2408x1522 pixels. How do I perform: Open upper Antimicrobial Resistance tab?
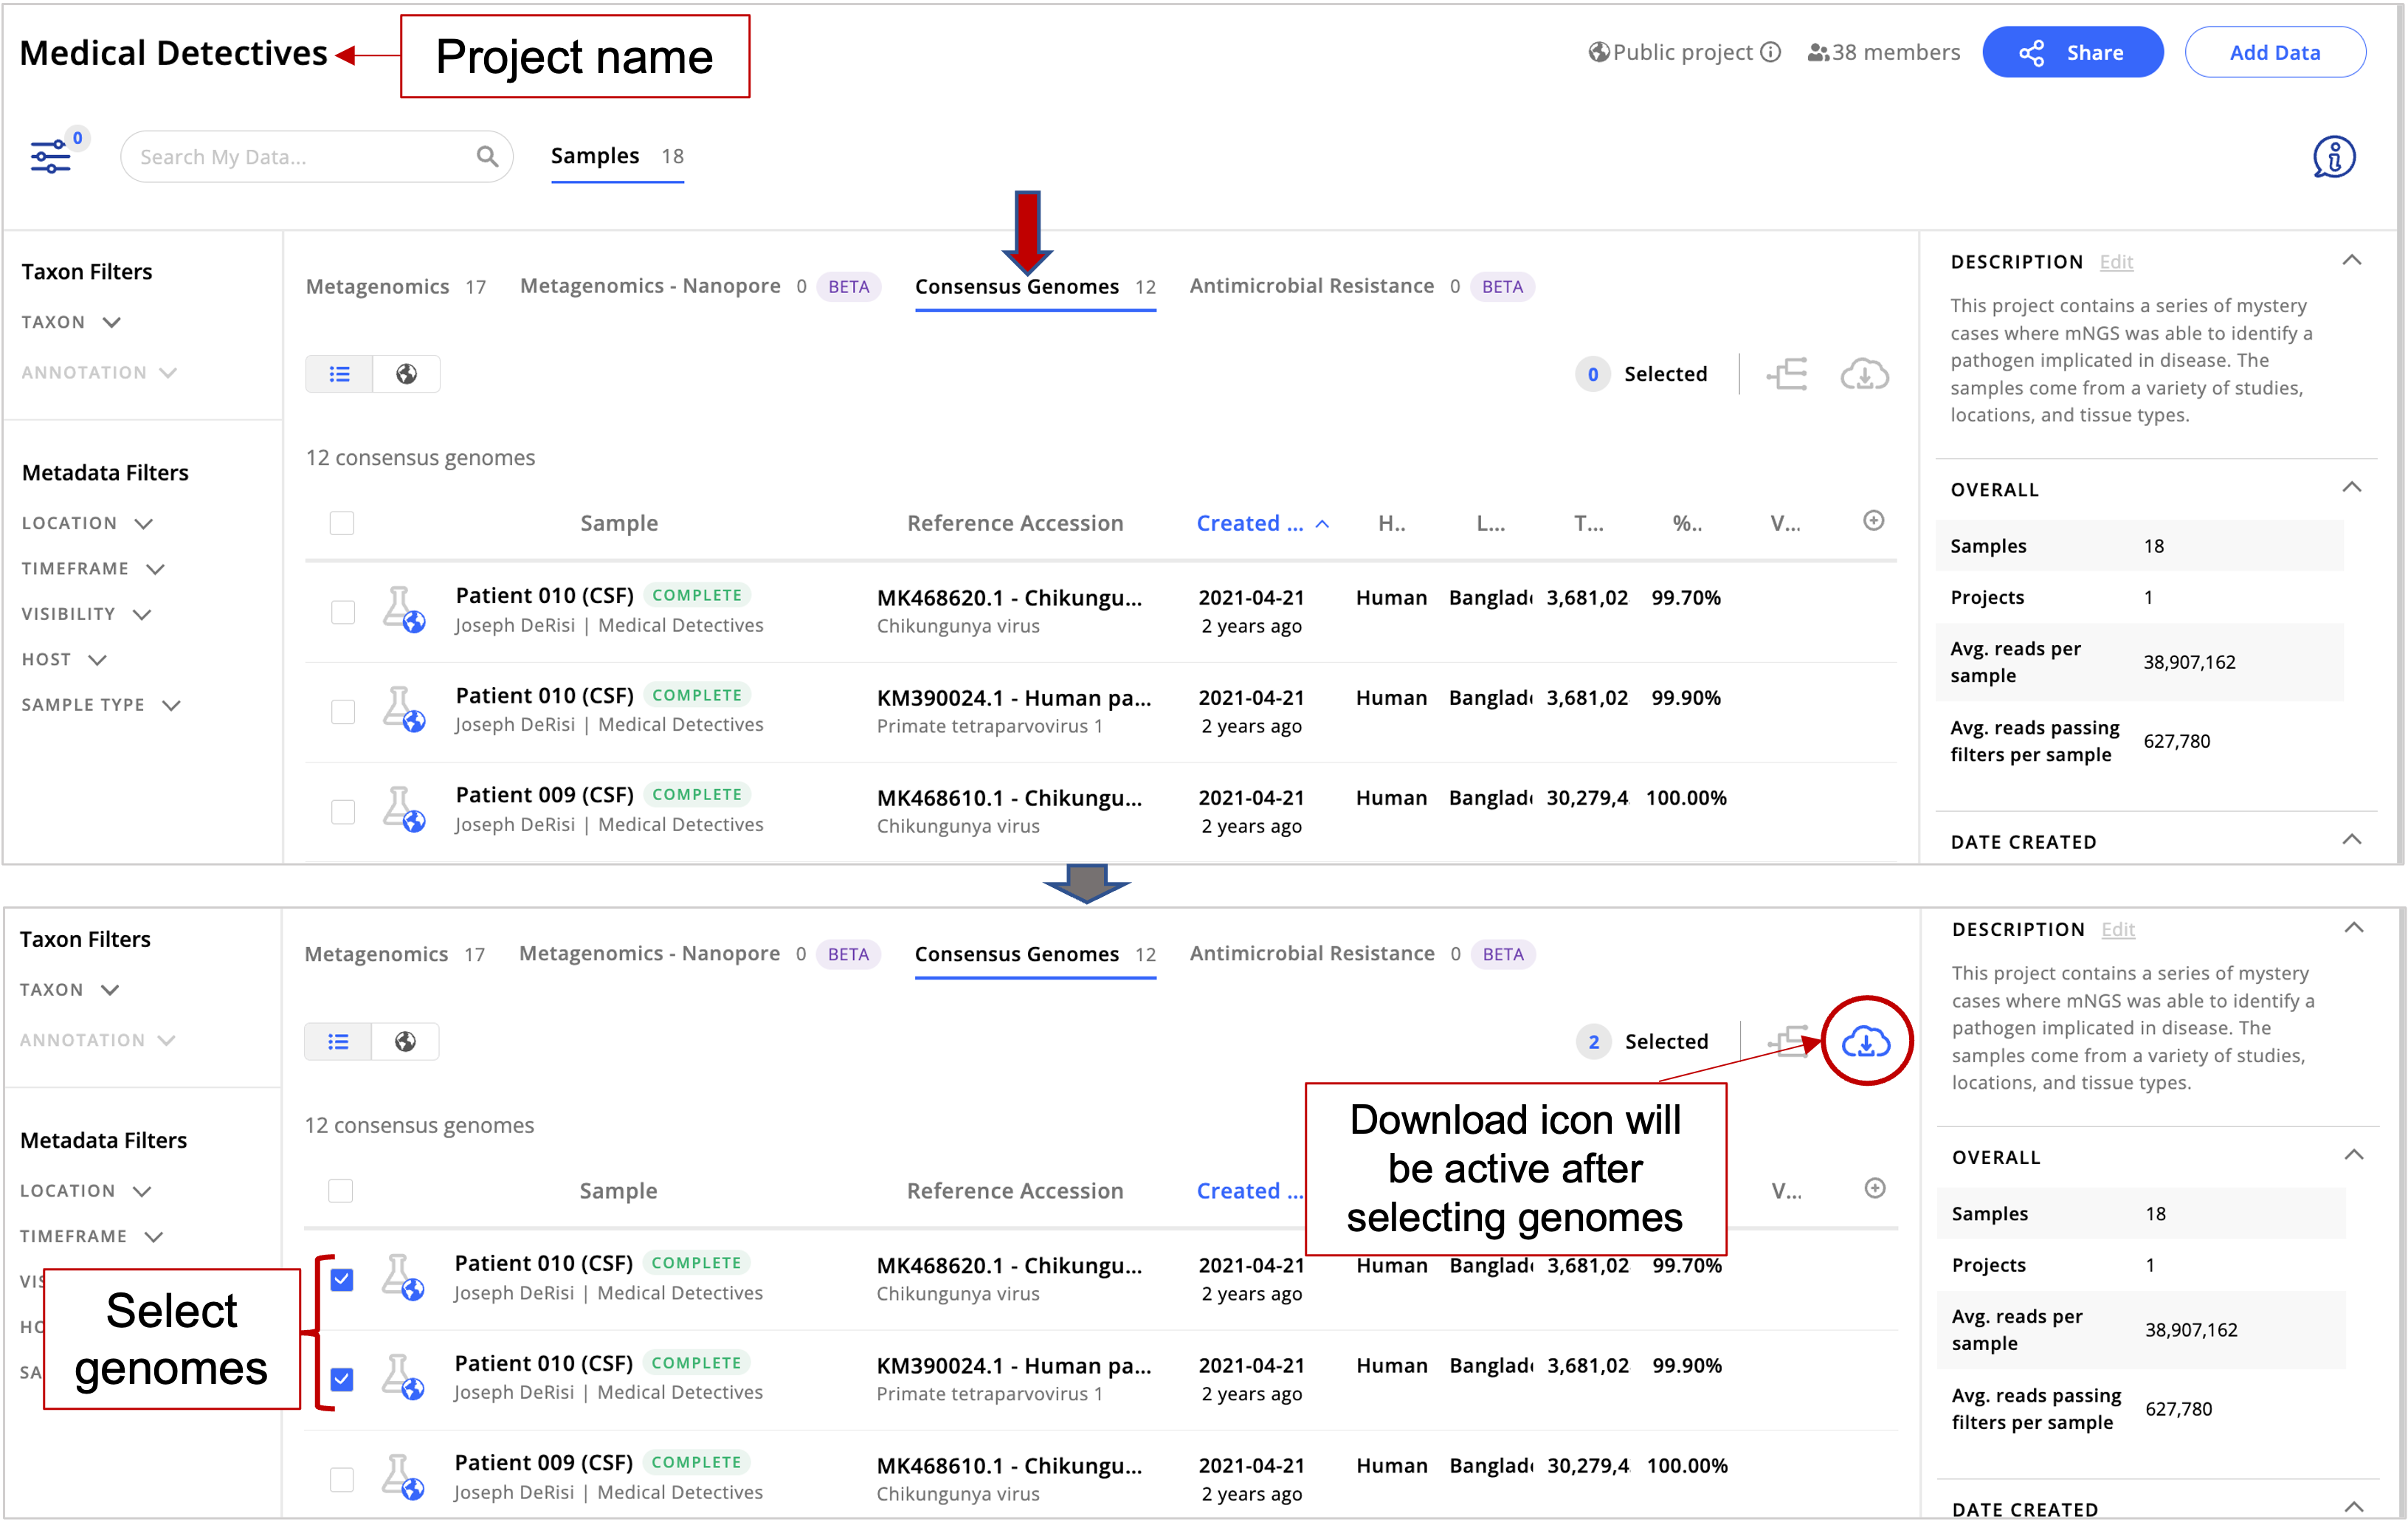coord(1361,287)
